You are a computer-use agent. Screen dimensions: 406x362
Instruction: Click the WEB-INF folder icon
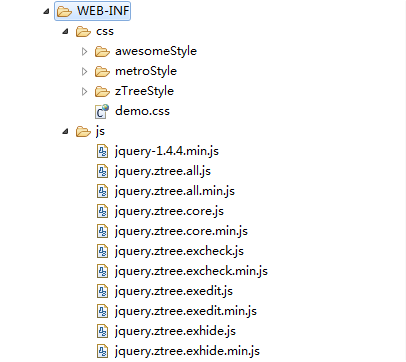(x=64, y=11)
